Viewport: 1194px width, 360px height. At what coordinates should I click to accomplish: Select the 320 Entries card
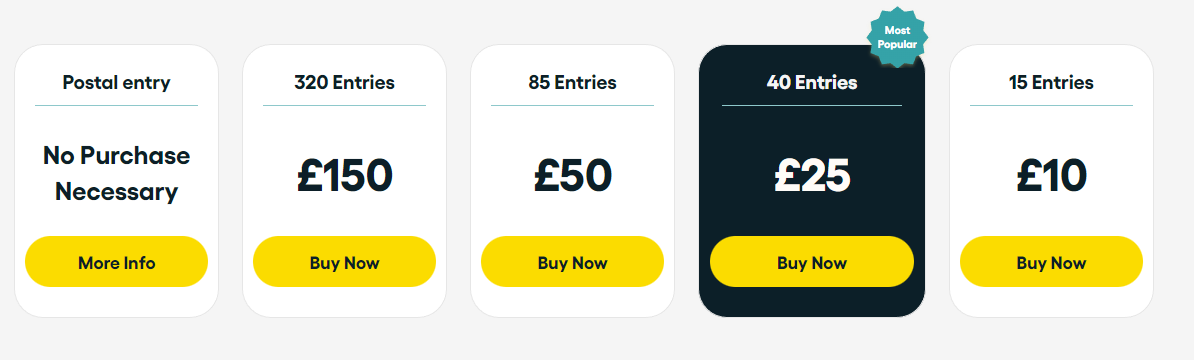(344, 181)
